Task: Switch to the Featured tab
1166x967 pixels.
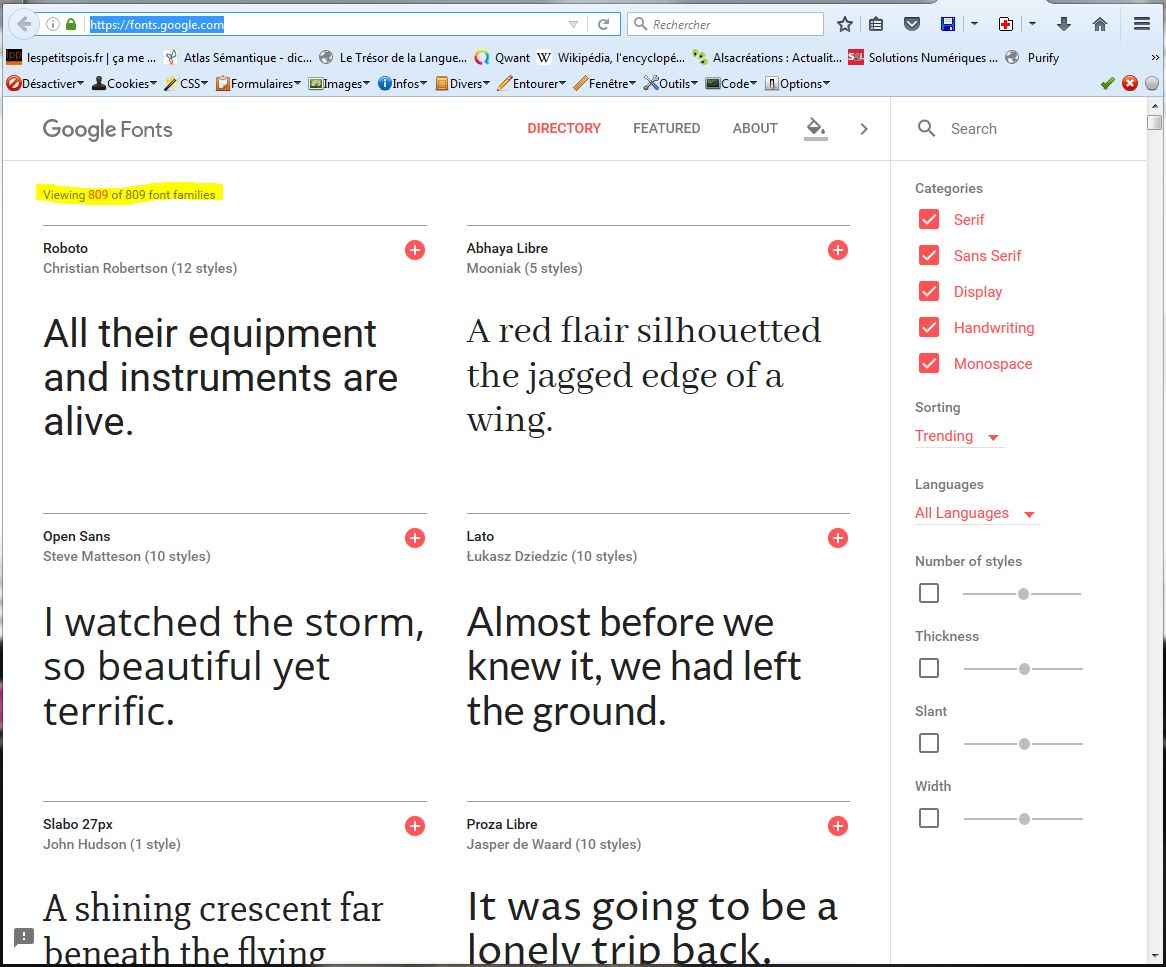Action: (x=666, y=128)
